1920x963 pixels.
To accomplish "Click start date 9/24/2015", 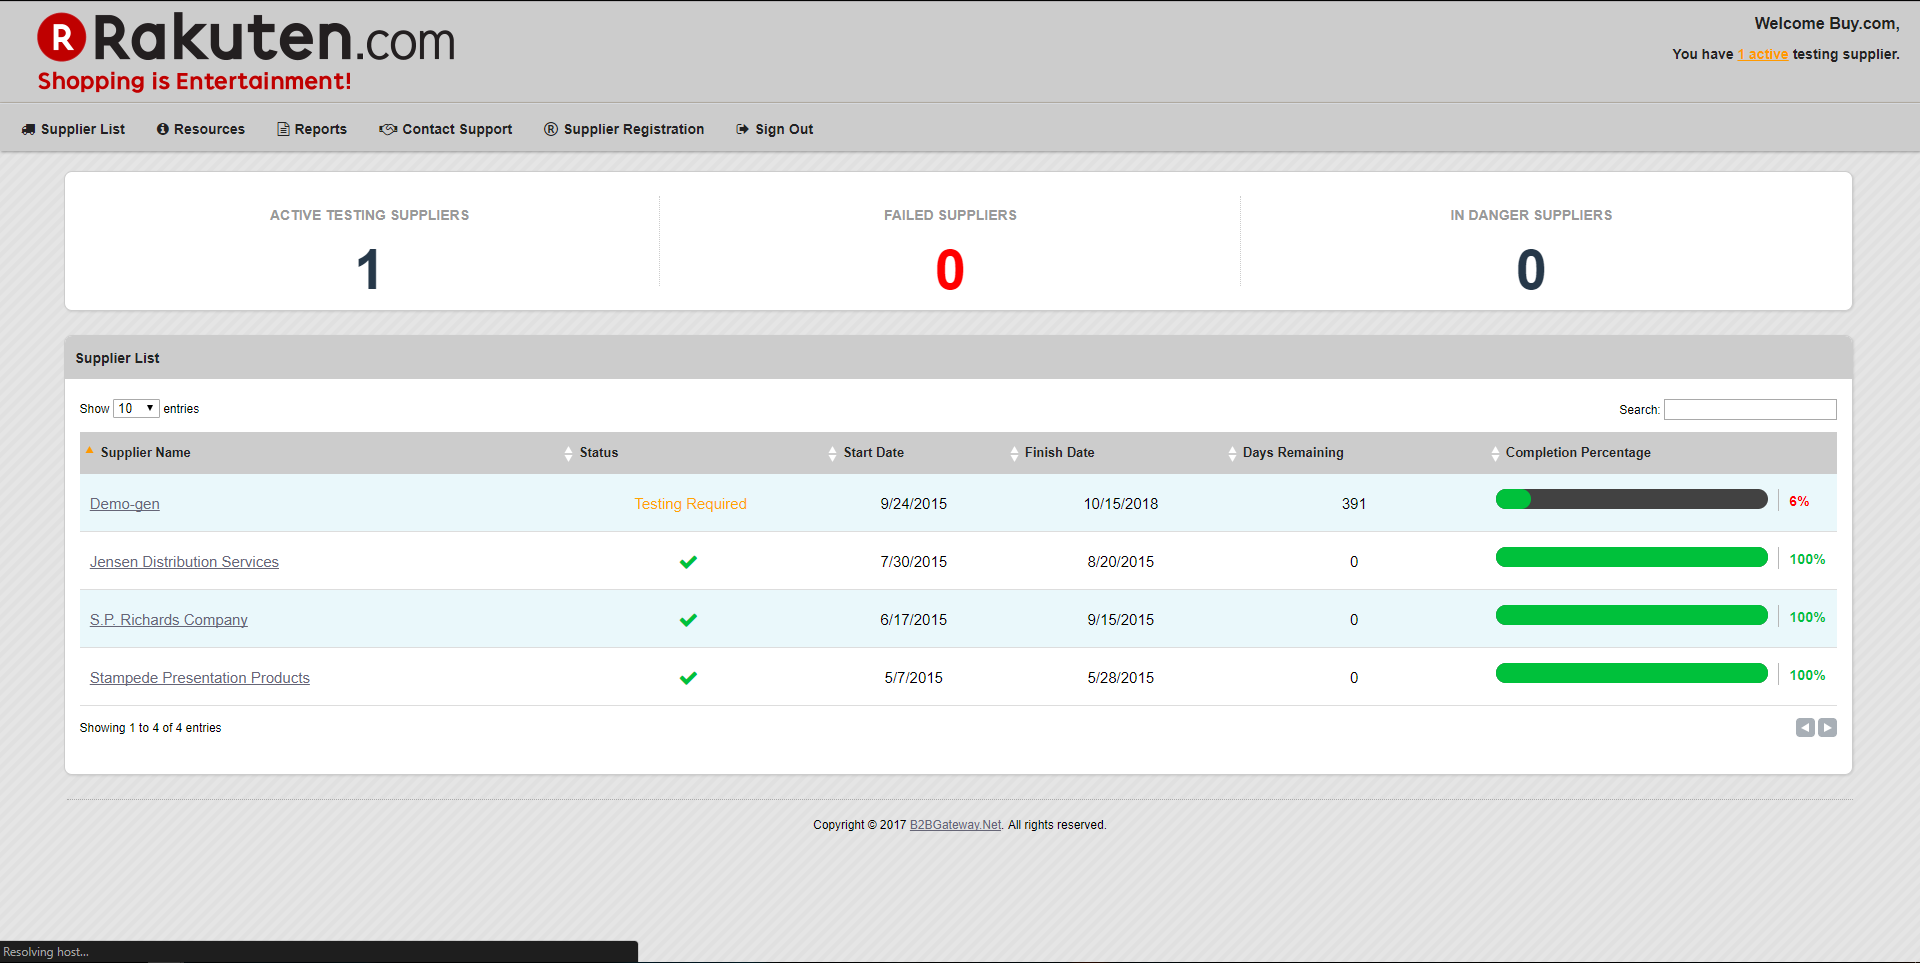I will point(914,504).
